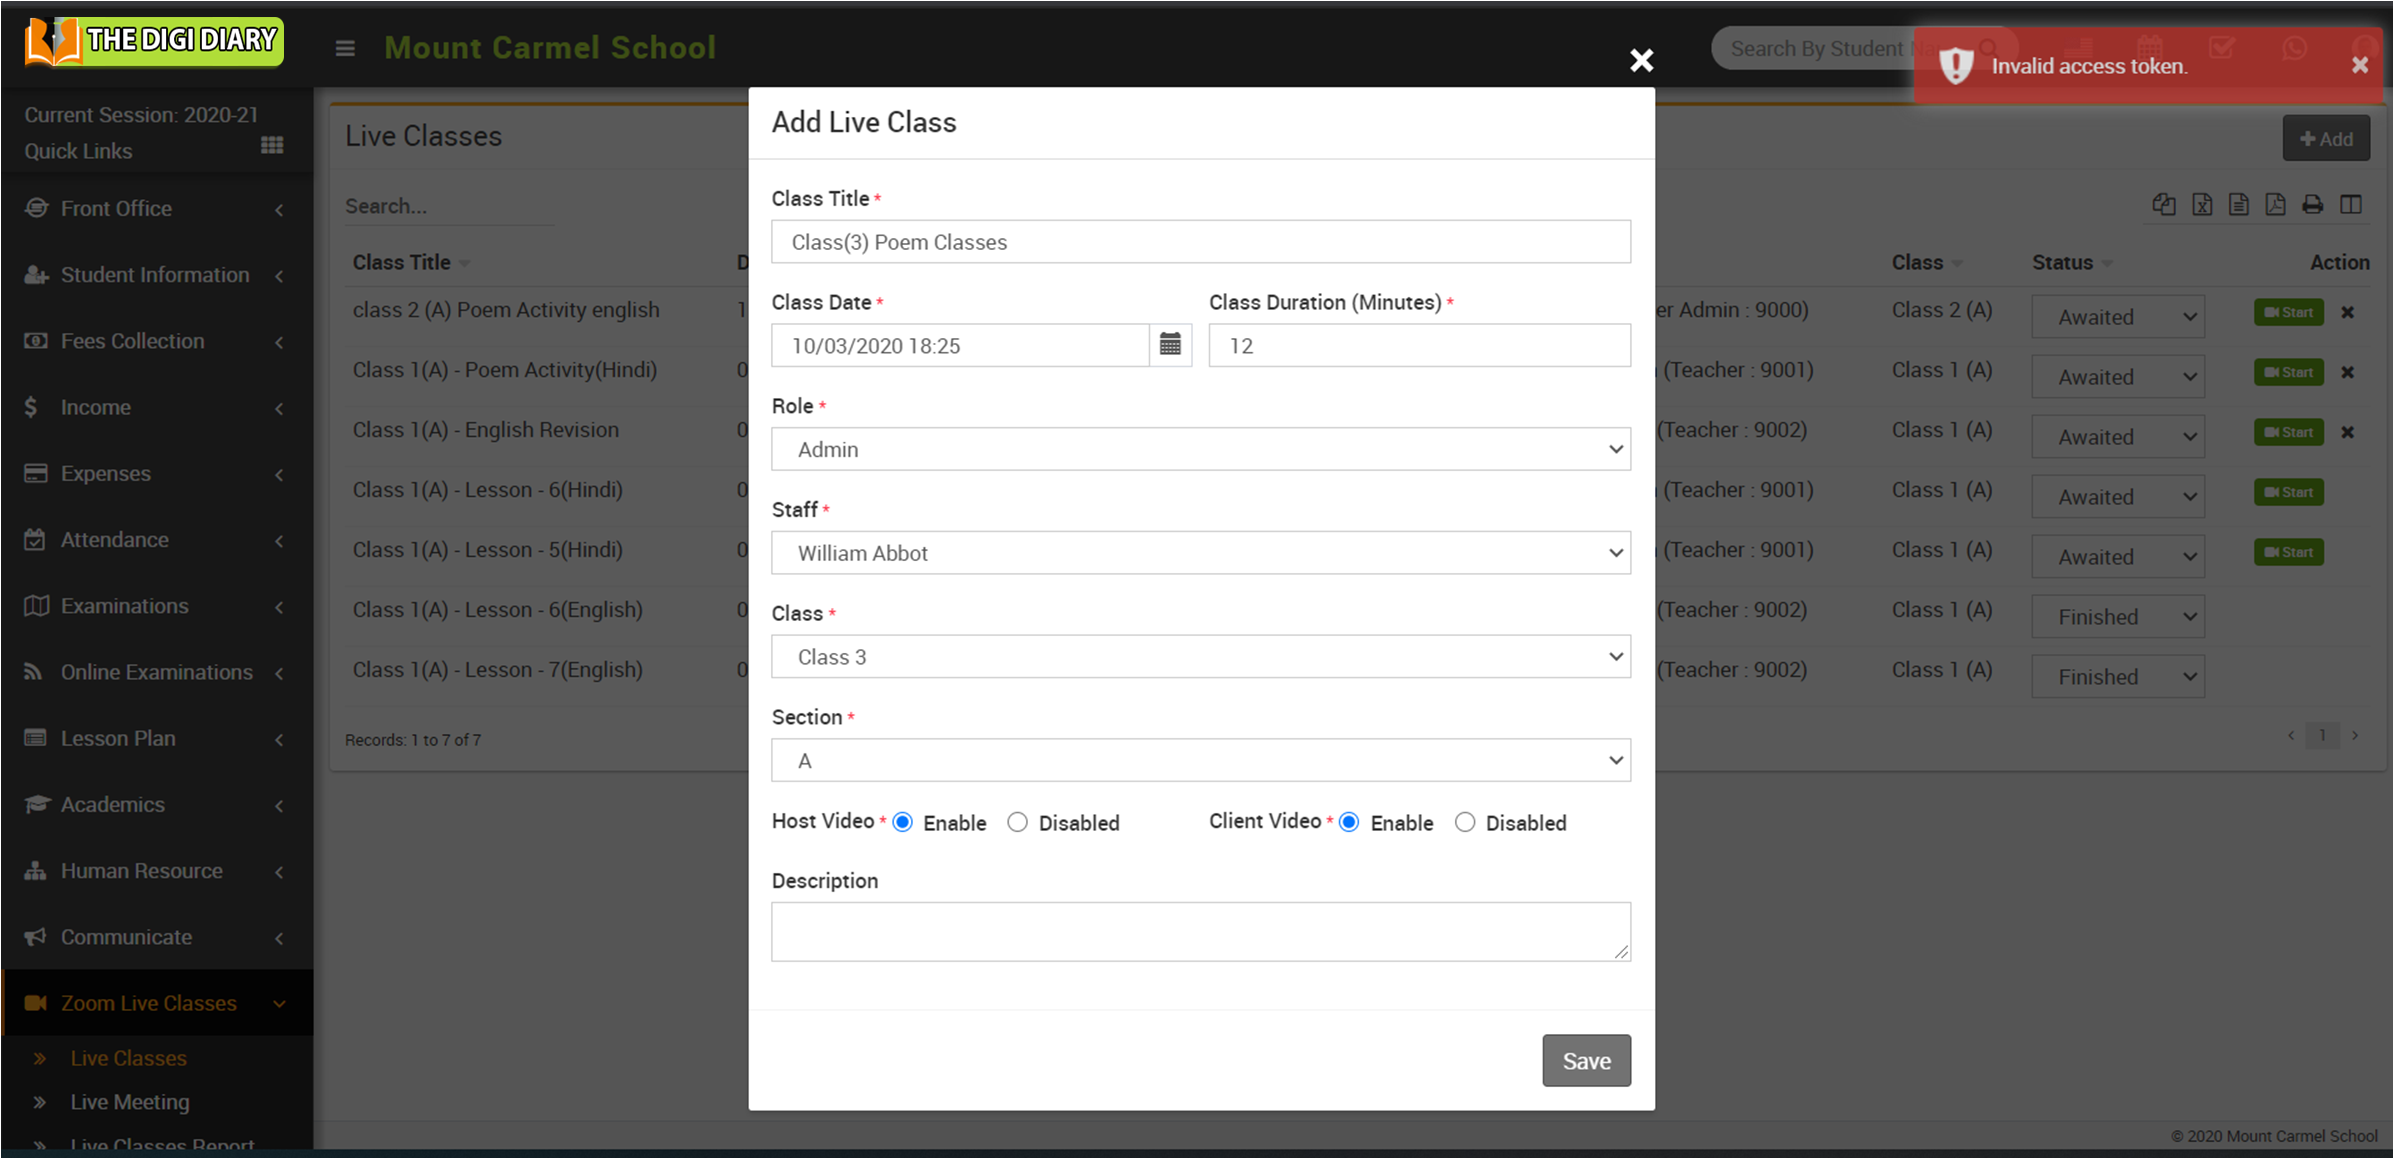Click the columns visibility icon in toolbar

click(x=2351, y=205)
